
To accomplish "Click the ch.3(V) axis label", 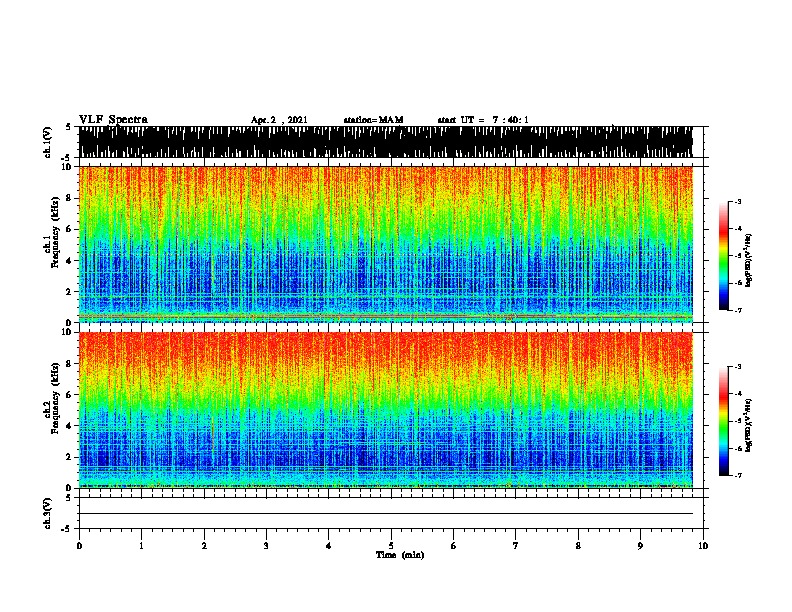I will click(x=48, y=513).
